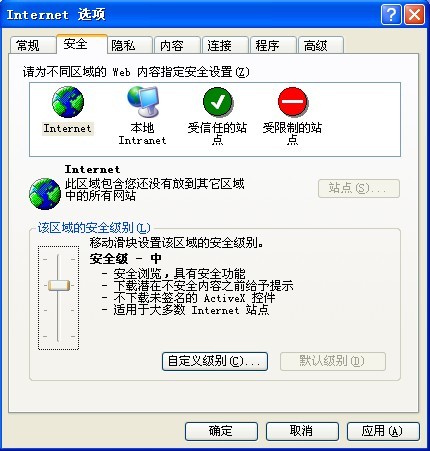This screenshot has height=451, width=430.
Task: Open the 连接 tab
Action: [x=225, y=45]
